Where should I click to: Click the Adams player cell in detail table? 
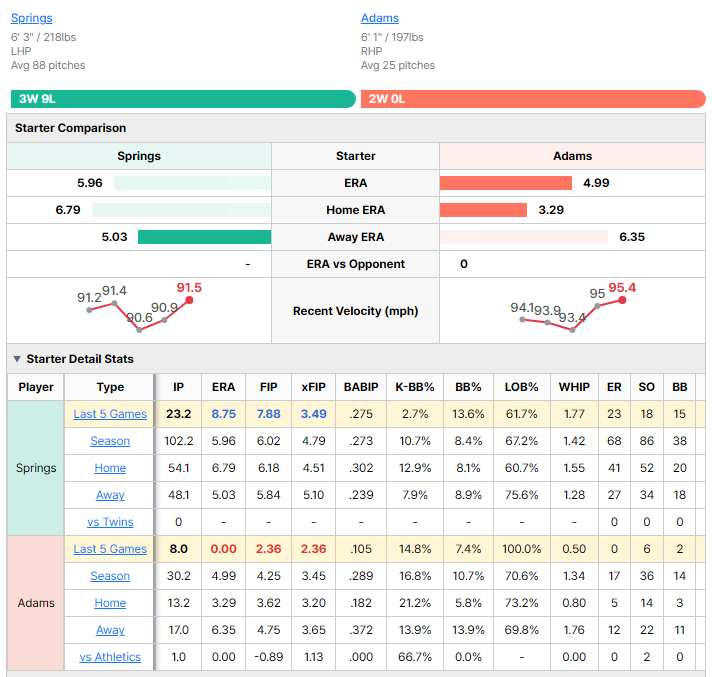(36, 603)
